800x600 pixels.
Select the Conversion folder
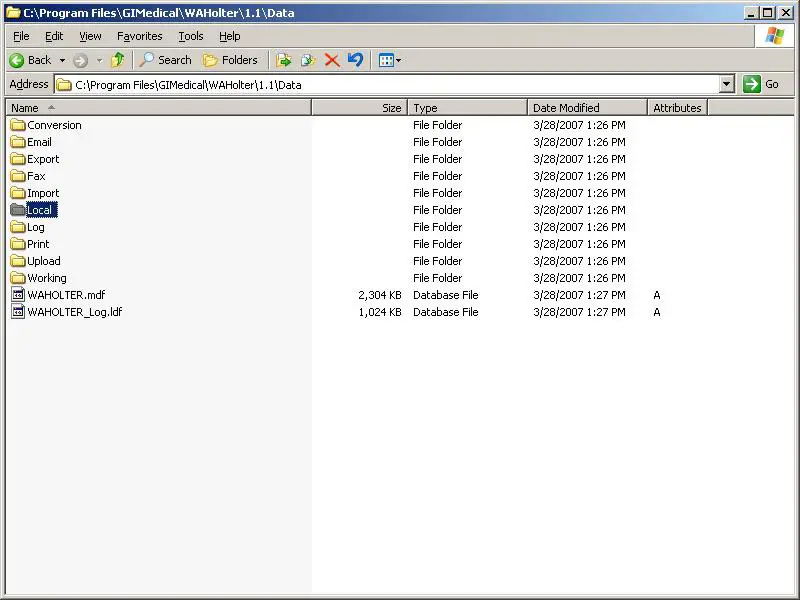(x=53, y=125)
